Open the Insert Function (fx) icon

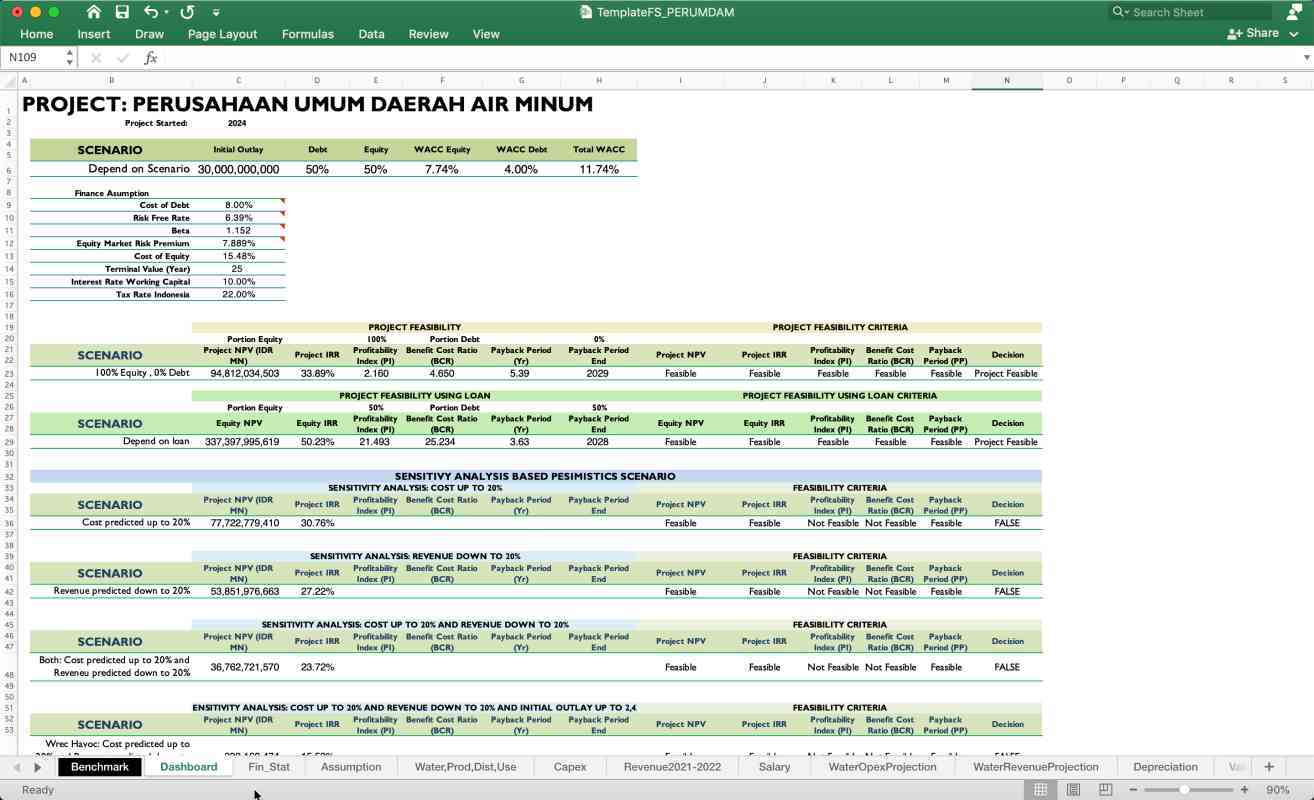151,57
